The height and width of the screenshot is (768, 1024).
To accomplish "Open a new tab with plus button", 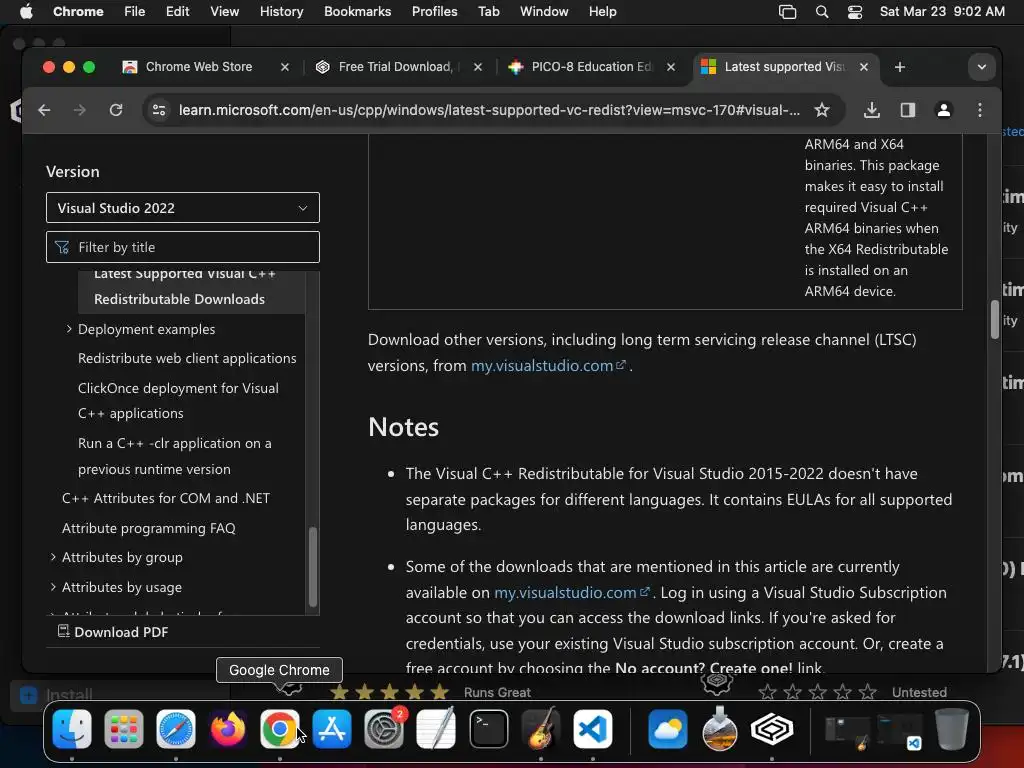I will pos(899,67).
